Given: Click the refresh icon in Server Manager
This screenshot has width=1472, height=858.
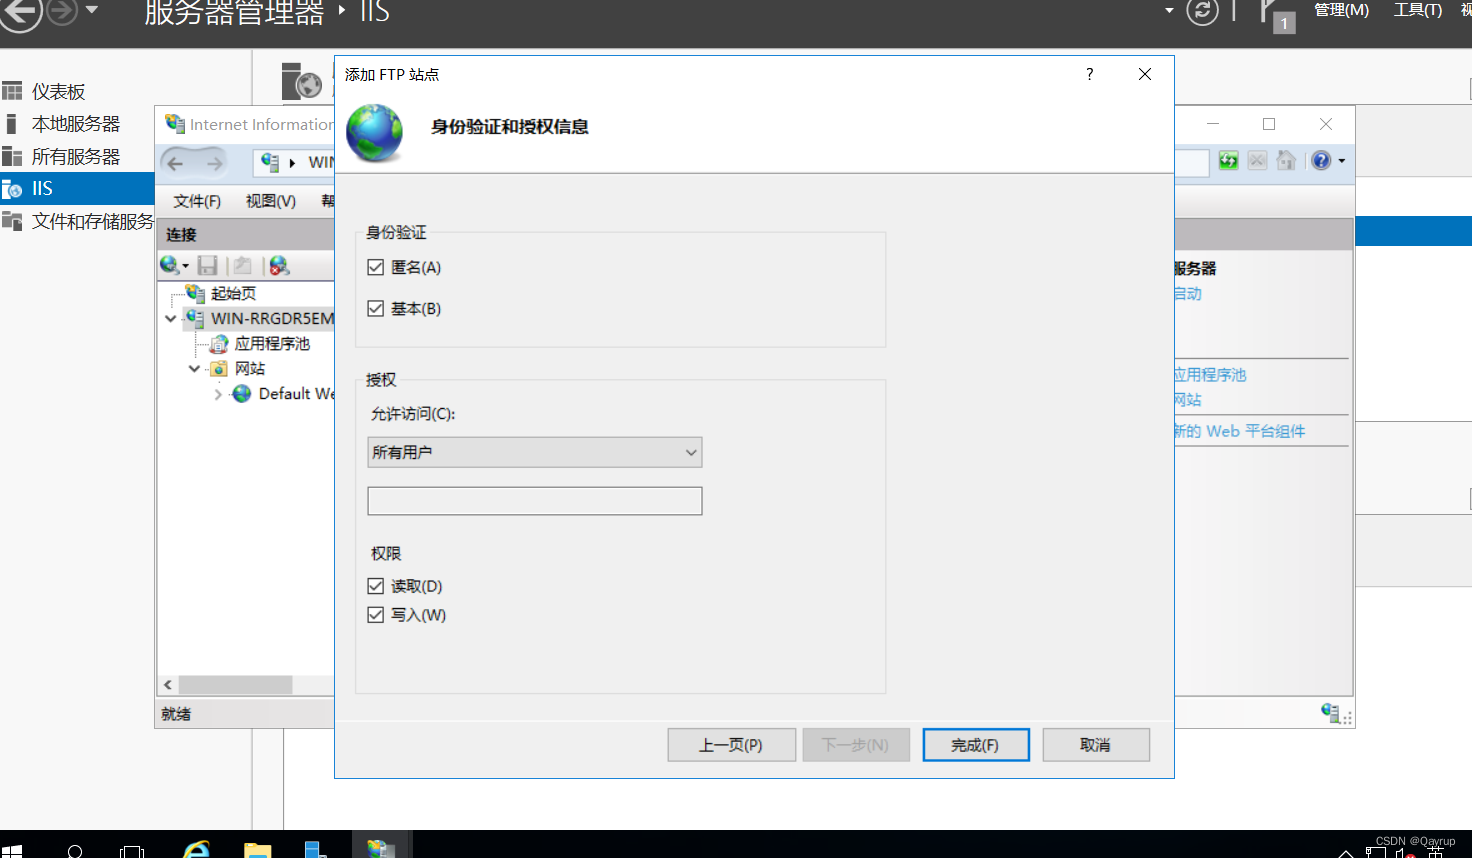Looking at the screenshot, I should point(1203,9).
